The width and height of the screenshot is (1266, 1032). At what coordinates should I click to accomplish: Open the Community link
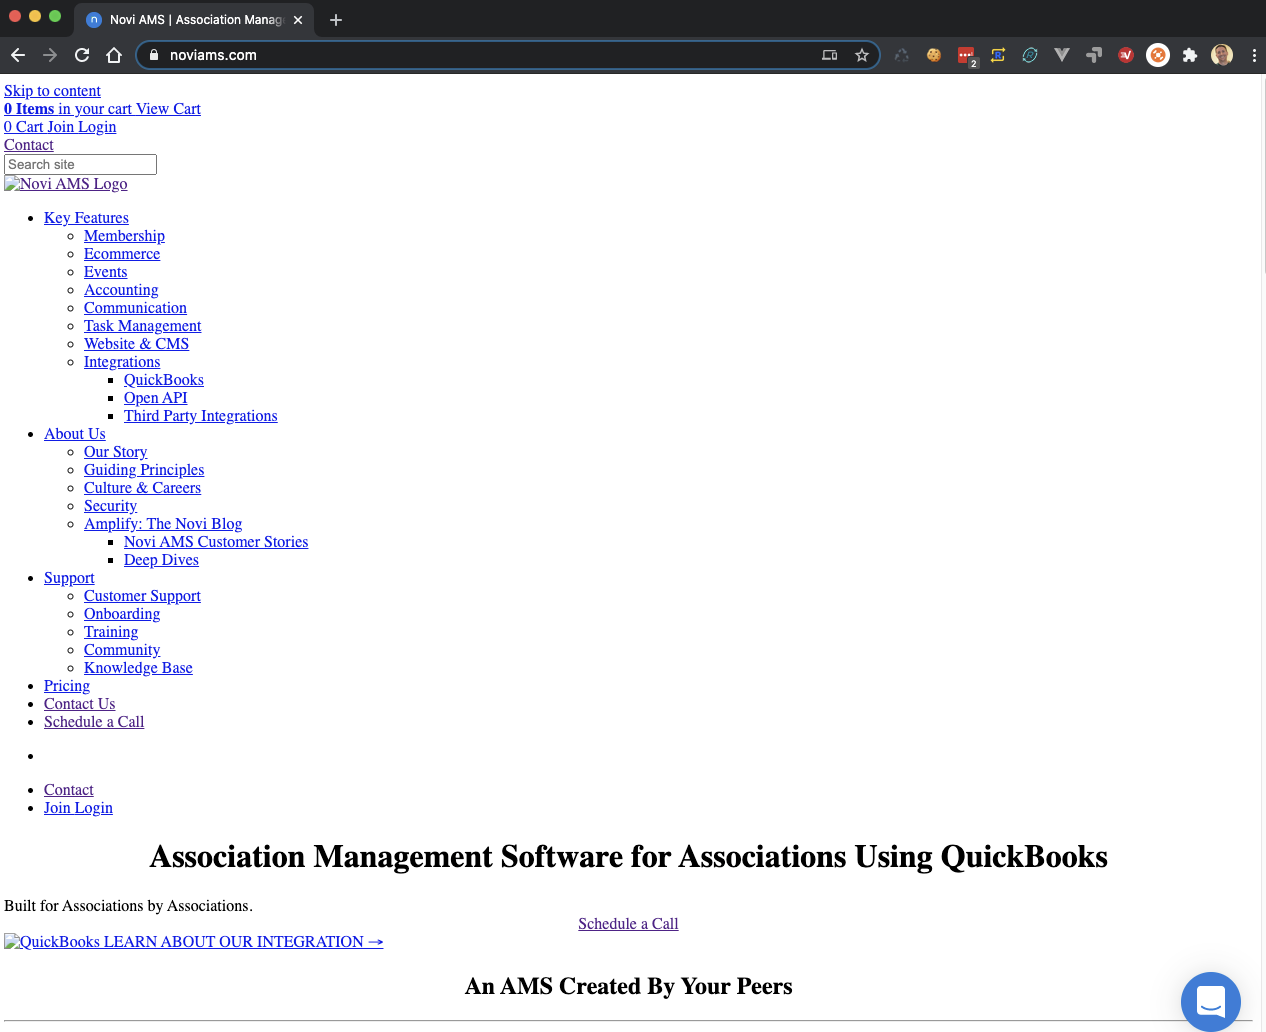tap(122, 650)
